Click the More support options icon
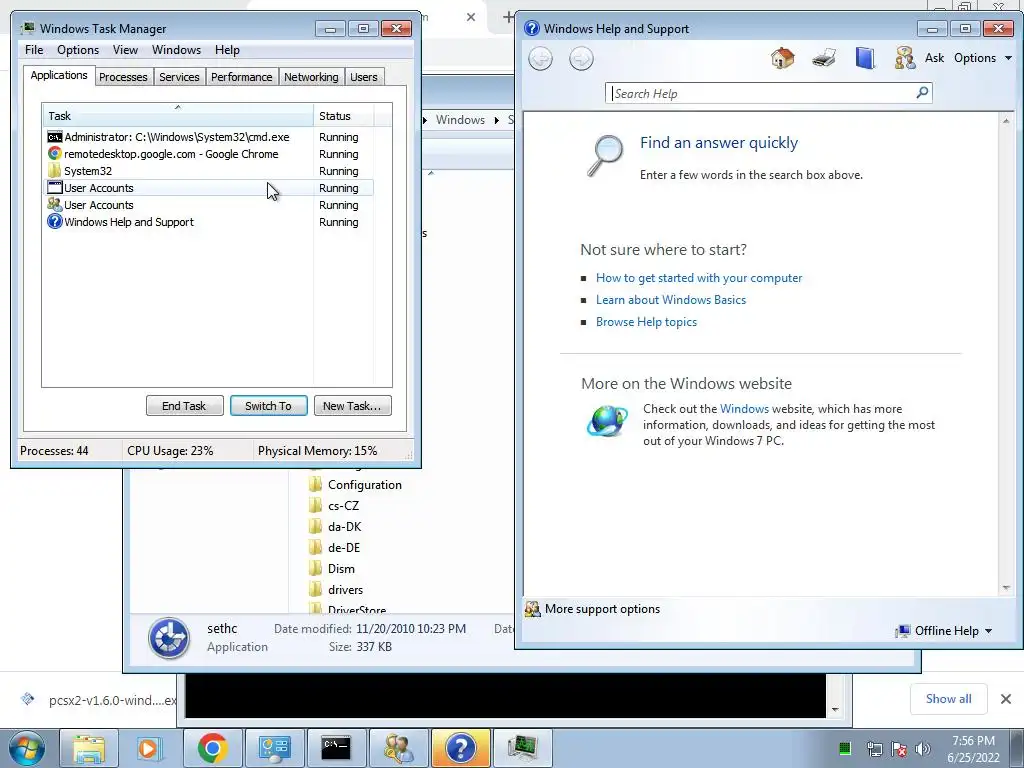 pyautogui.click(x=533, y=609)
